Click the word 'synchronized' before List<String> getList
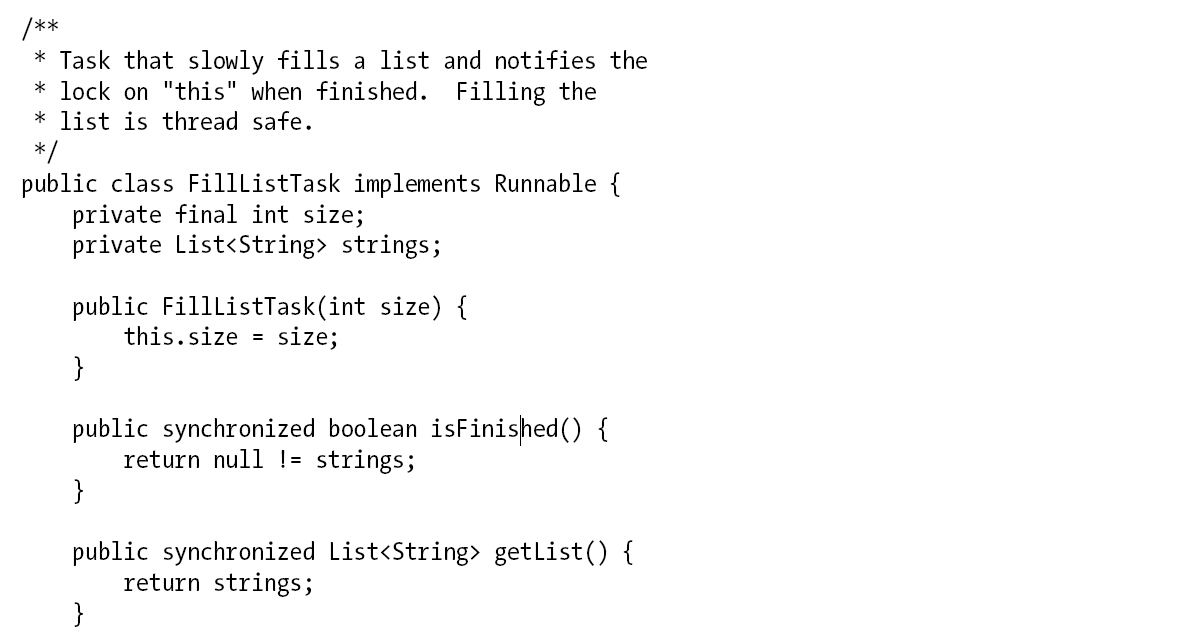This screenshot has height=639, width=1198. point(238,552)
